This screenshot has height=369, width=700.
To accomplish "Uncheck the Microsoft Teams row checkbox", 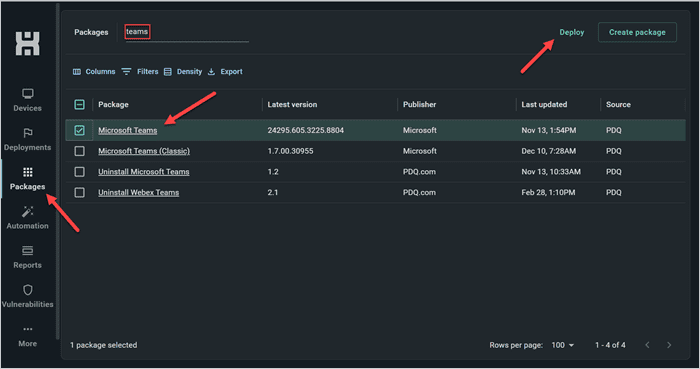I will (79, 130).
